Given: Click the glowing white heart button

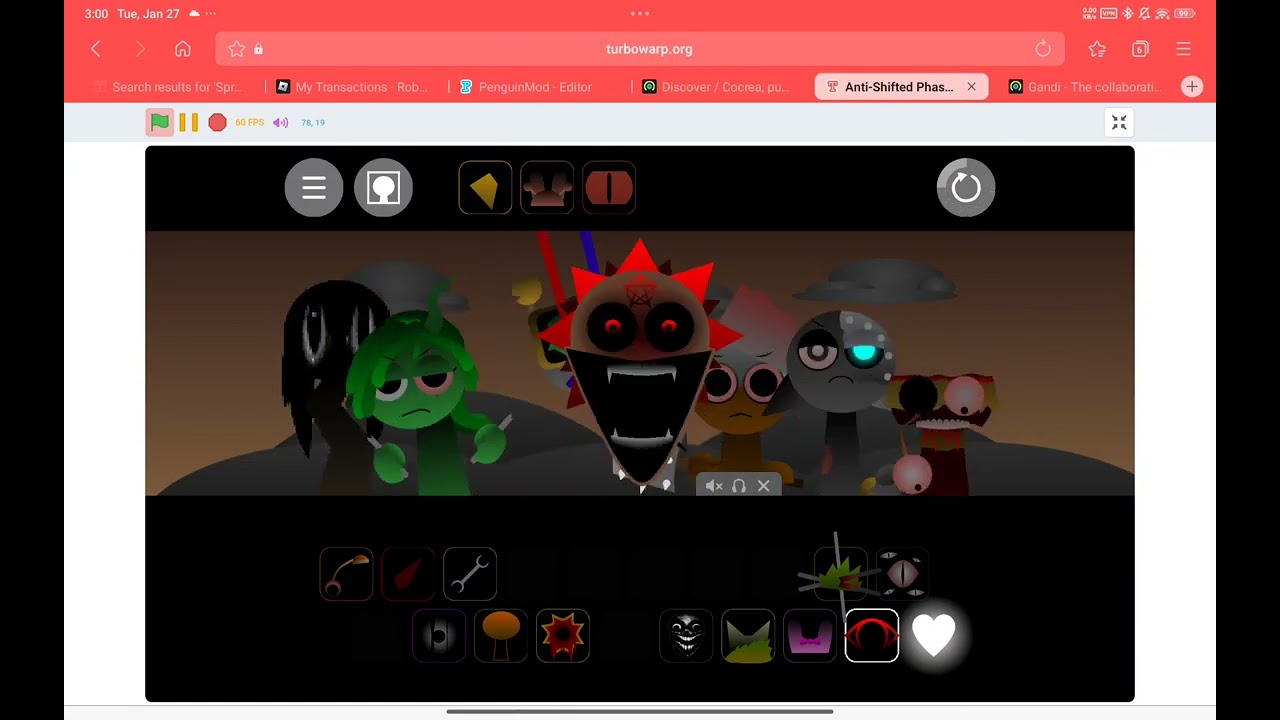Looking at the screenshot, I should pos(934,636).
